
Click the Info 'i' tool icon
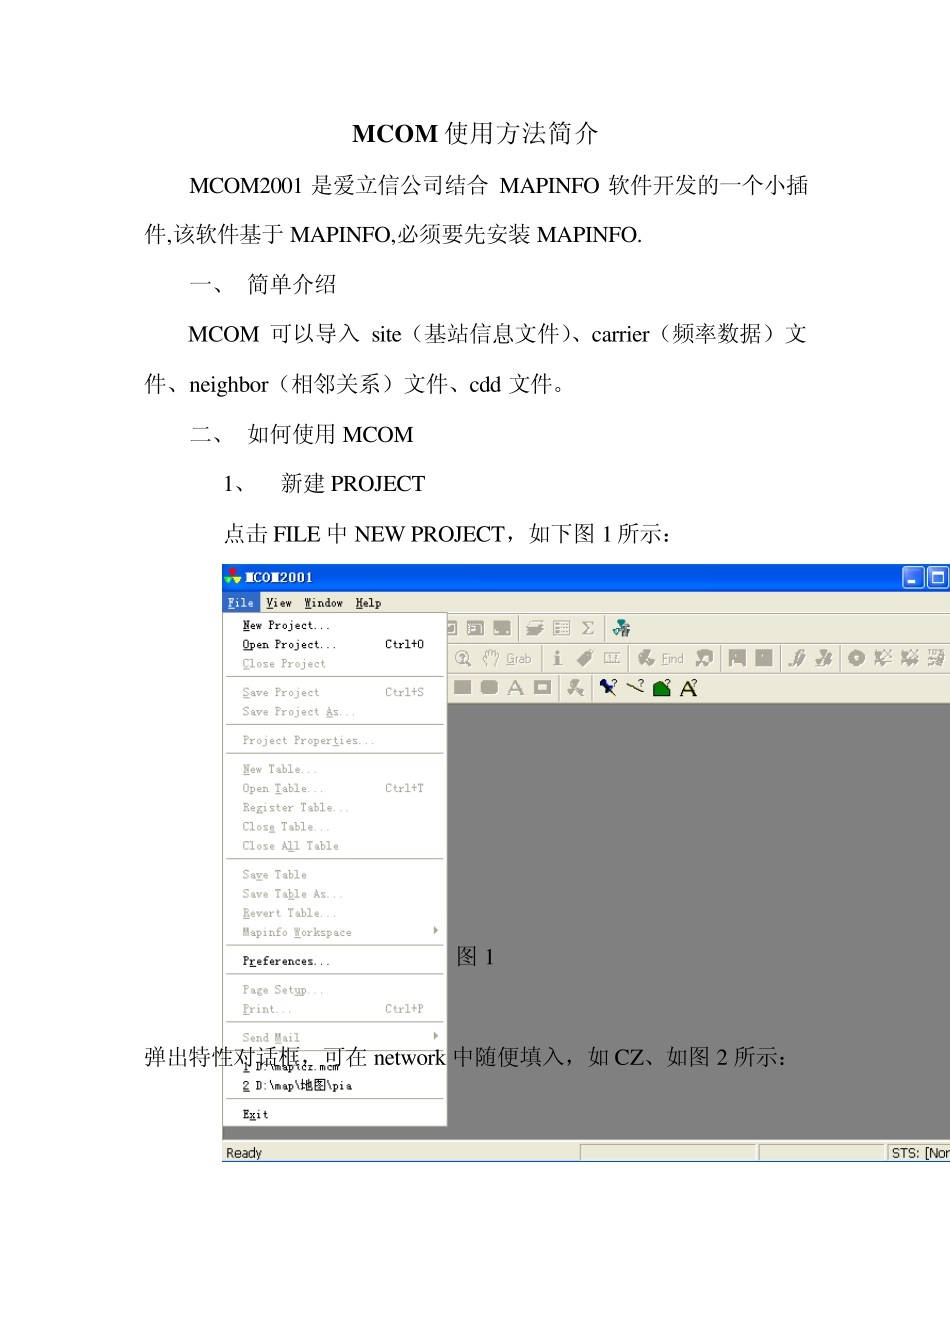tap(557, 658)
